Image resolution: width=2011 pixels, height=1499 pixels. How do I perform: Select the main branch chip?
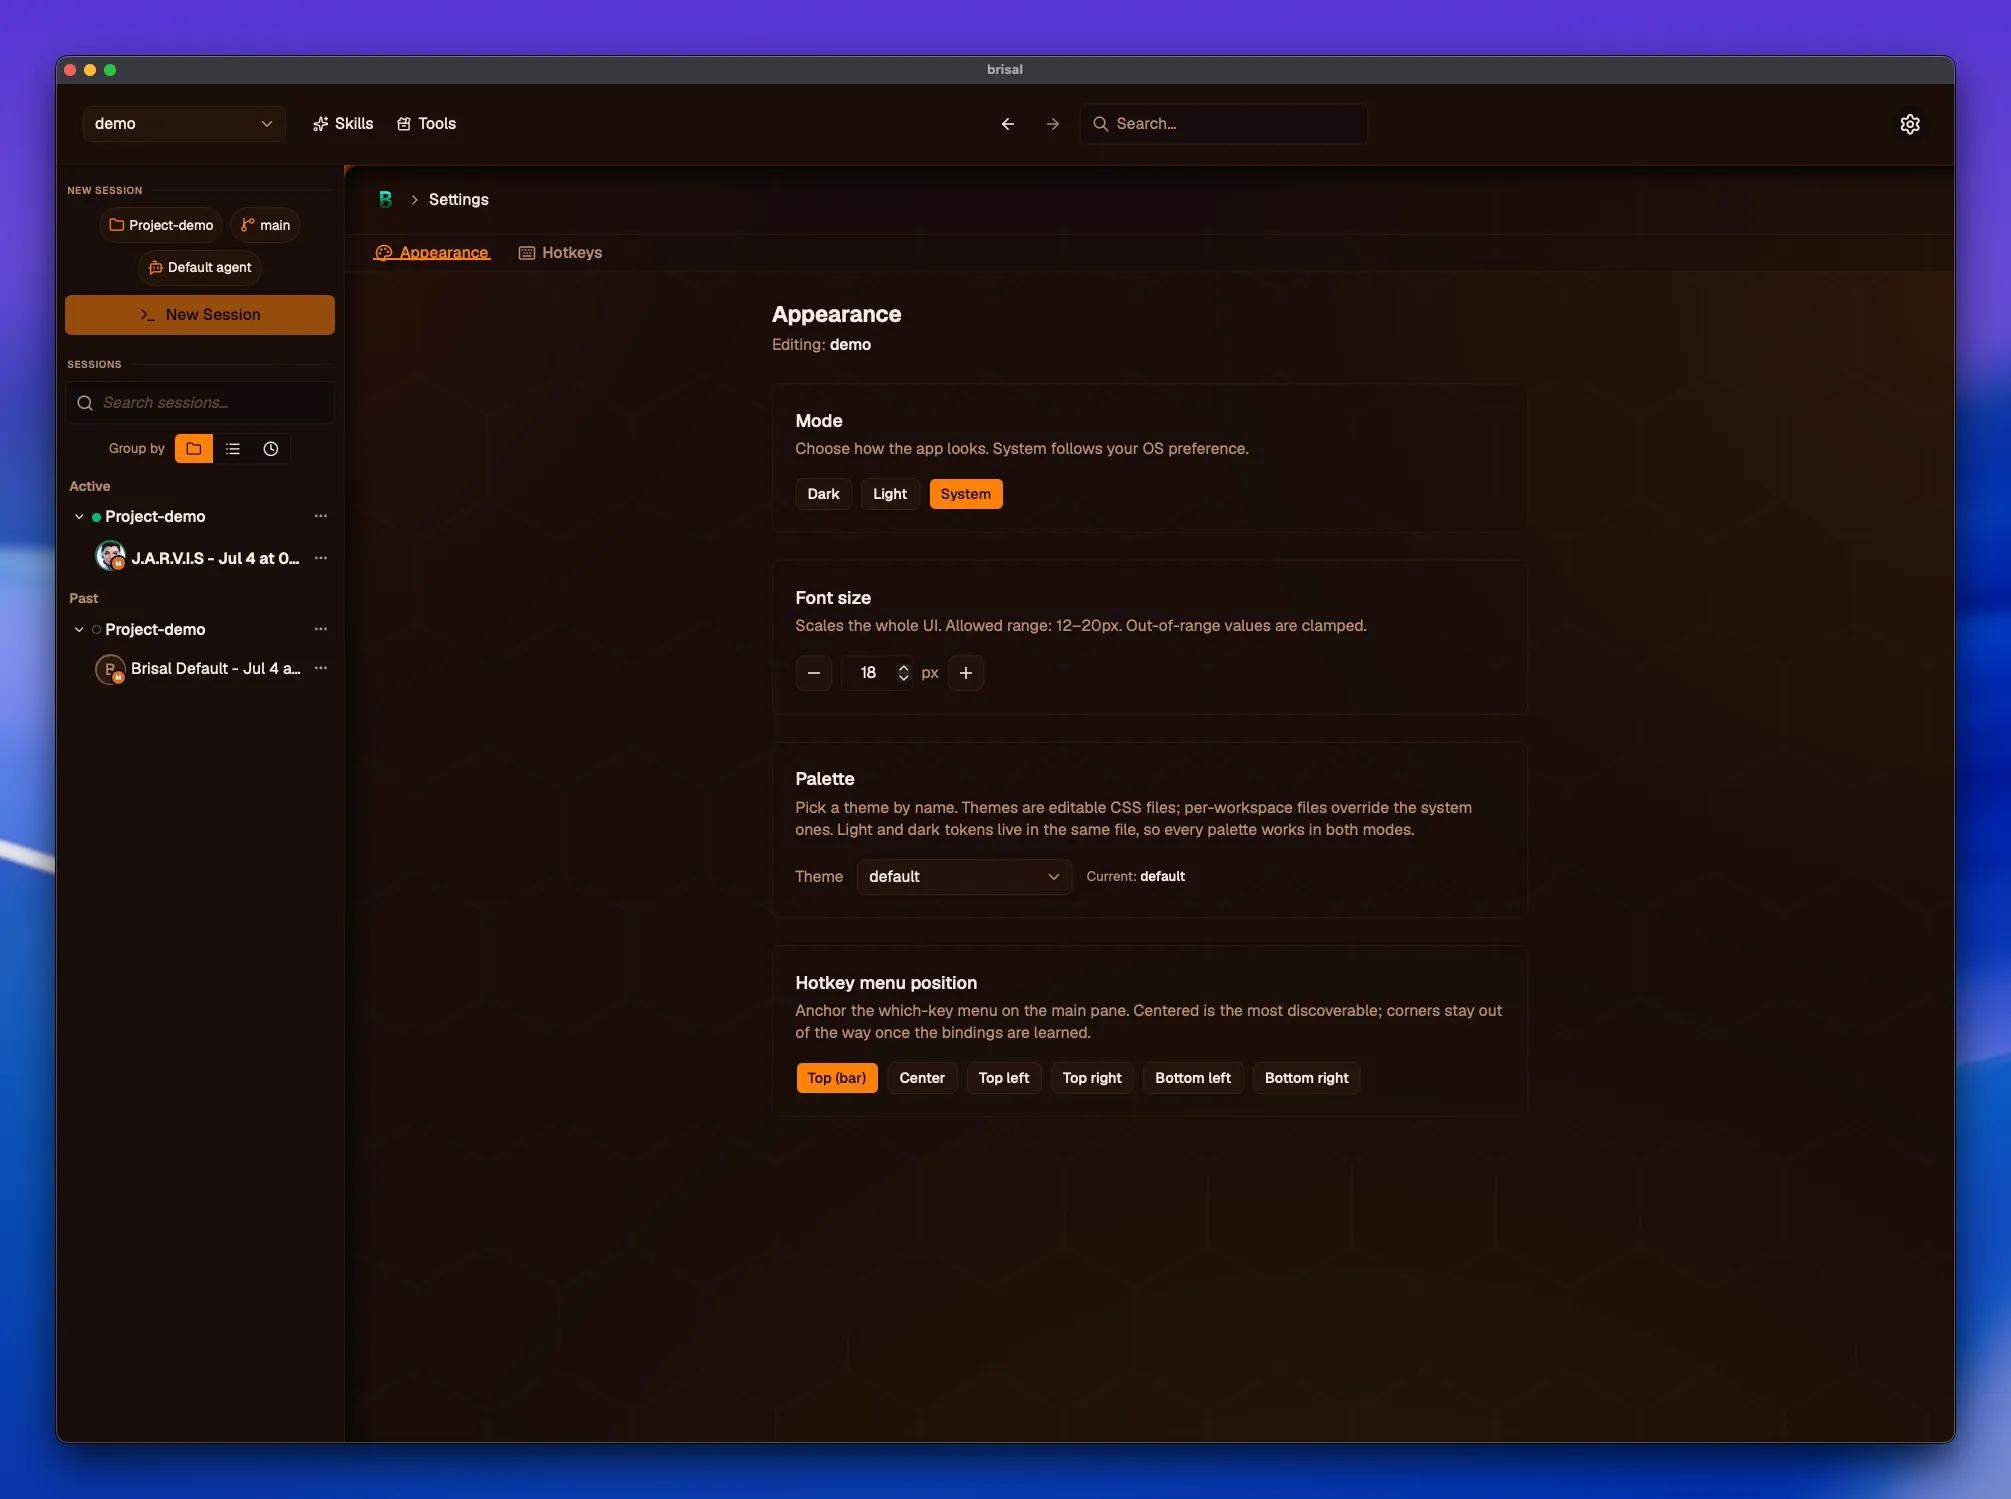[x=266, y=225]
